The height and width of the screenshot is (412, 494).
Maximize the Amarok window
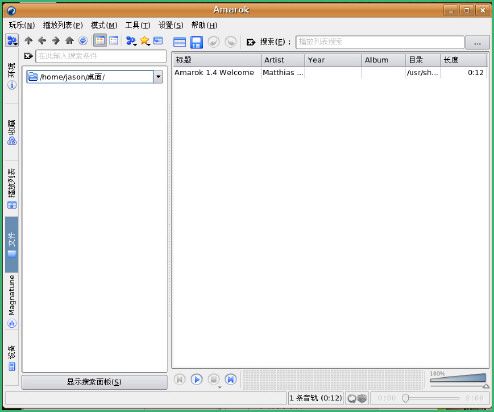[x=467, y=10]
